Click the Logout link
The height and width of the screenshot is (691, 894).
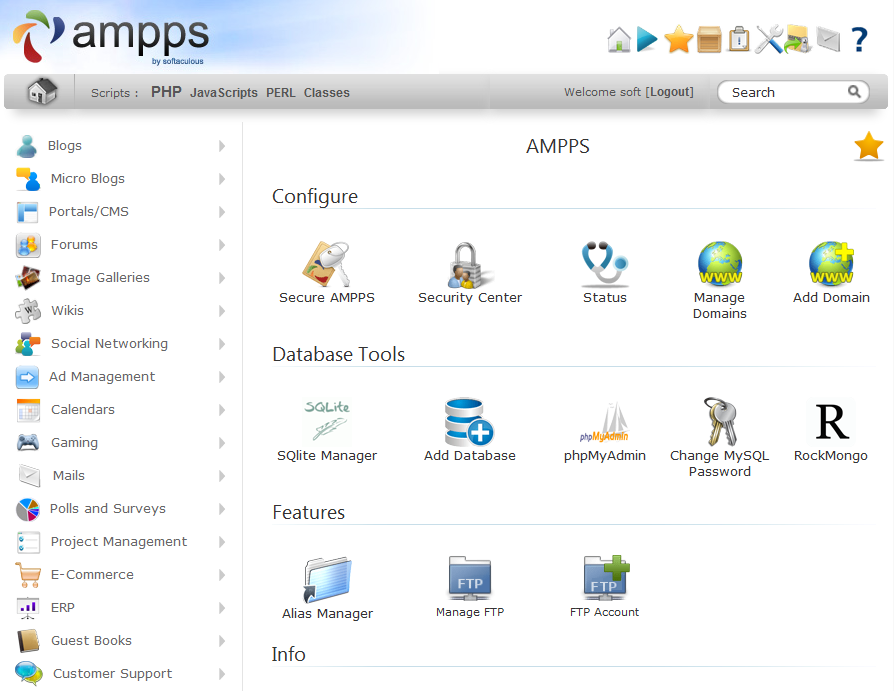[670, 92]
